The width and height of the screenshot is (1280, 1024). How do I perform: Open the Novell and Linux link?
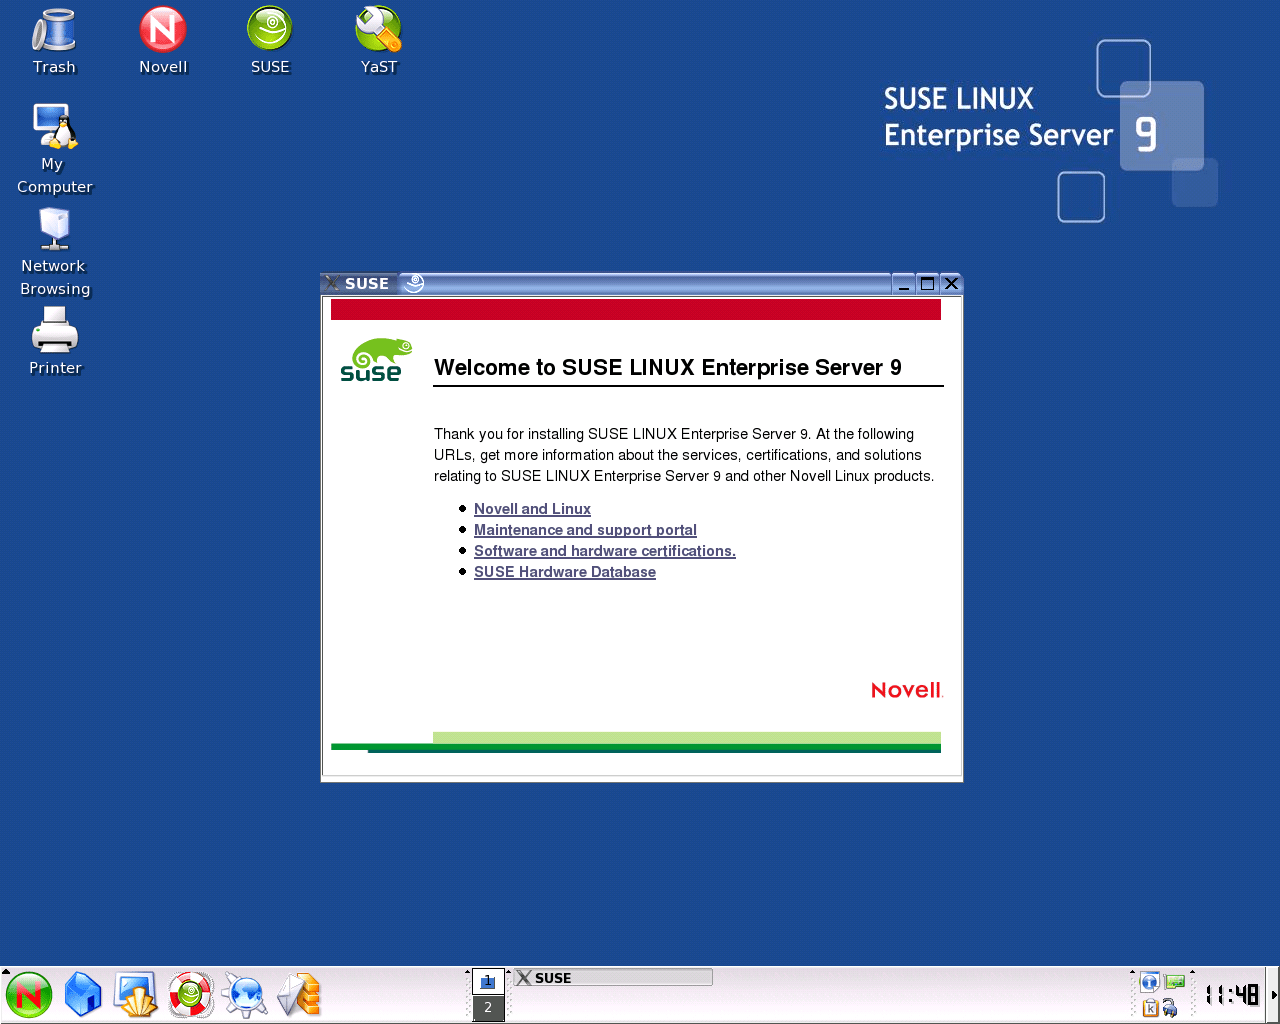[532, 509]
